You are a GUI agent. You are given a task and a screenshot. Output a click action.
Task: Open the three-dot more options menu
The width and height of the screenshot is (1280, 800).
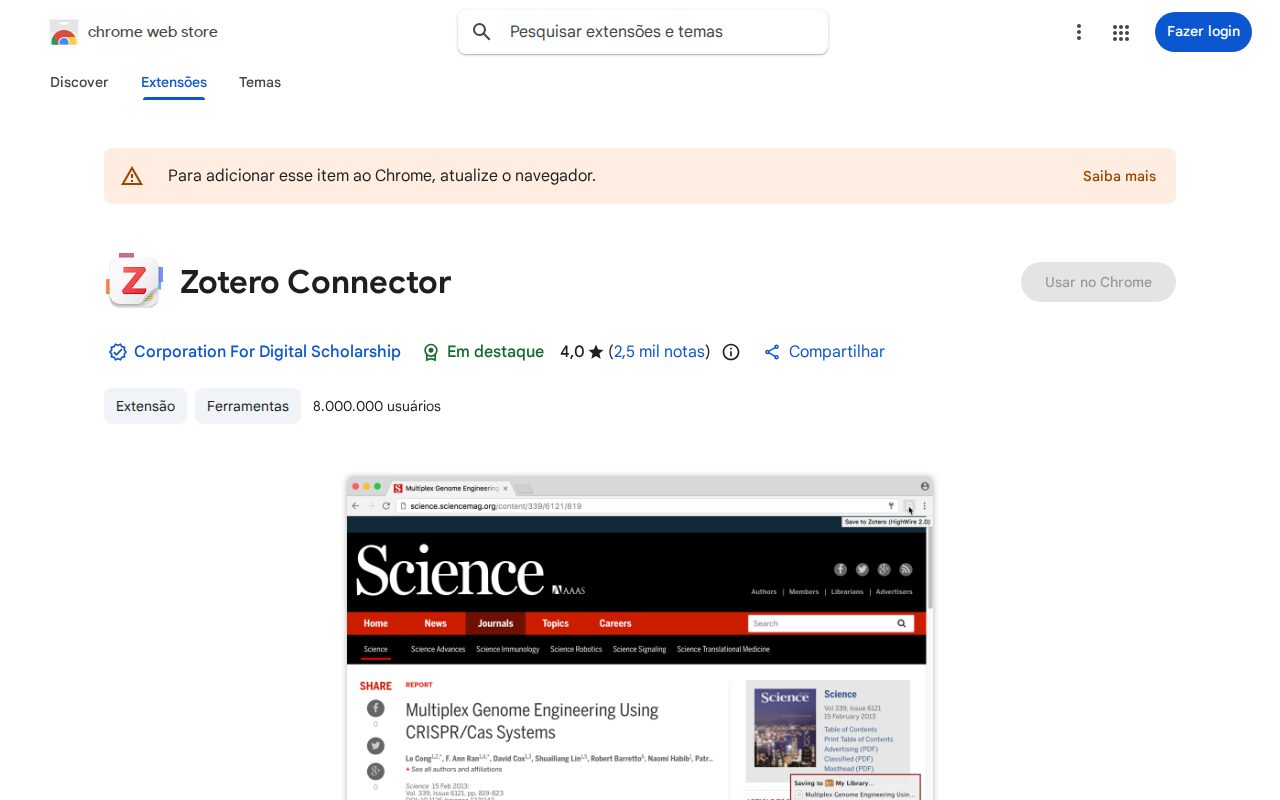click(1078, 32)
